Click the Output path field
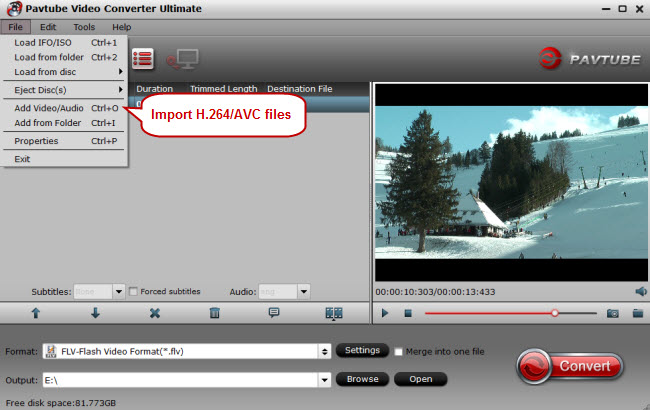The height and width of the screenshot is (410, 650). pos(180,380)
